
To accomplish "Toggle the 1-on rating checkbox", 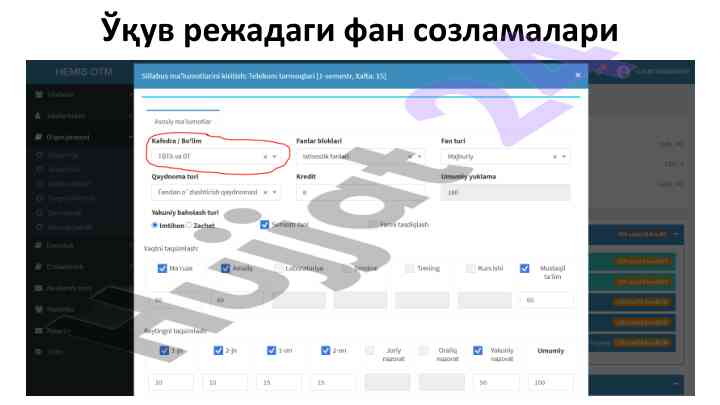I will 271,350.
